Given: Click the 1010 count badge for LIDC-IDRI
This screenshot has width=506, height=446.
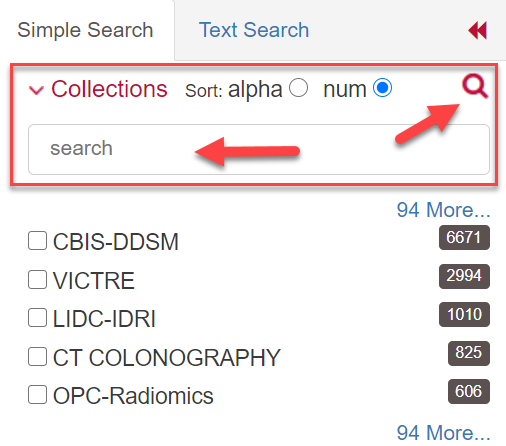Looking at the screenshot, I should pyautogui.click(x=464, y=314).
